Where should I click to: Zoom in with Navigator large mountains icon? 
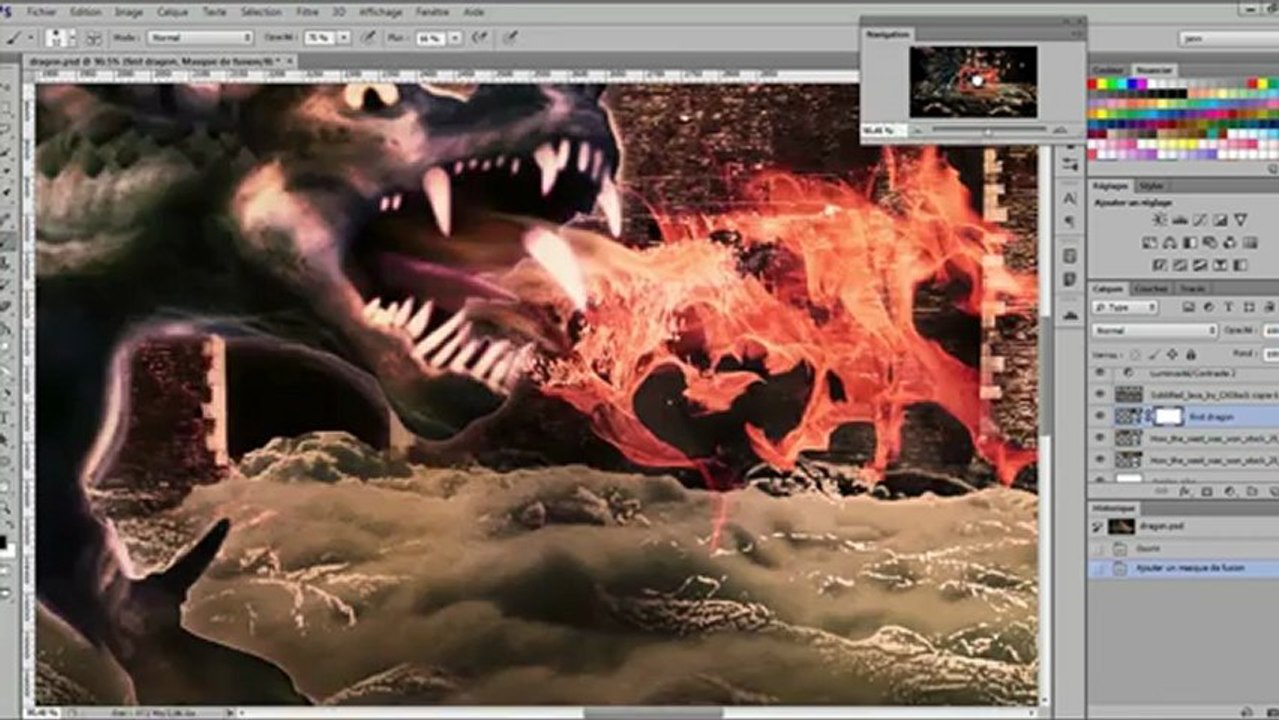point(1060,130)
